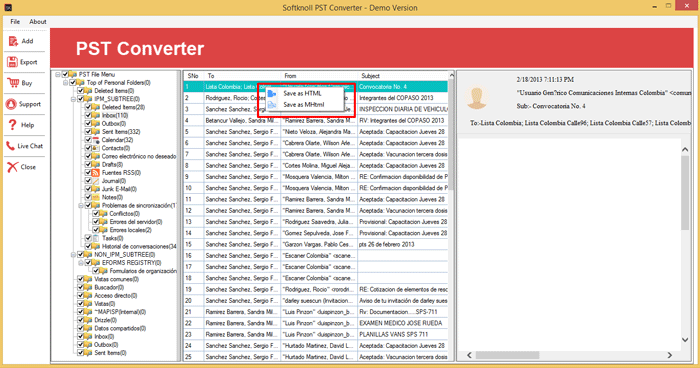
Task: Collapse the PST File Menu tree node
Action: 58,75
